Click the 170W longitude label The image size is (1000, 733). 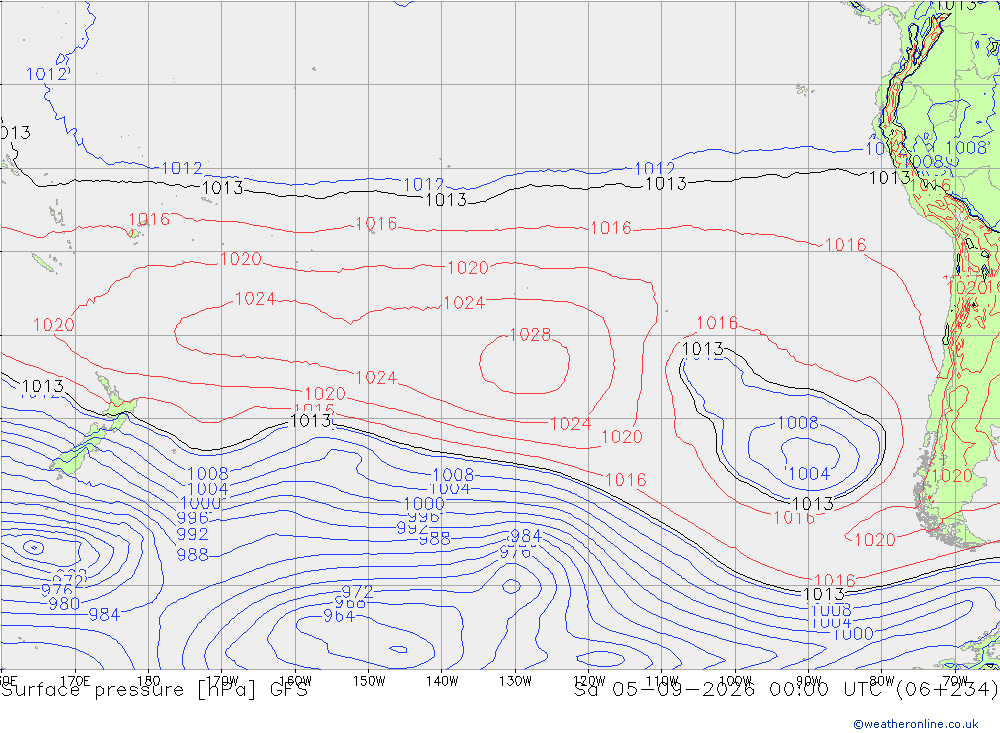pos(221,681)
